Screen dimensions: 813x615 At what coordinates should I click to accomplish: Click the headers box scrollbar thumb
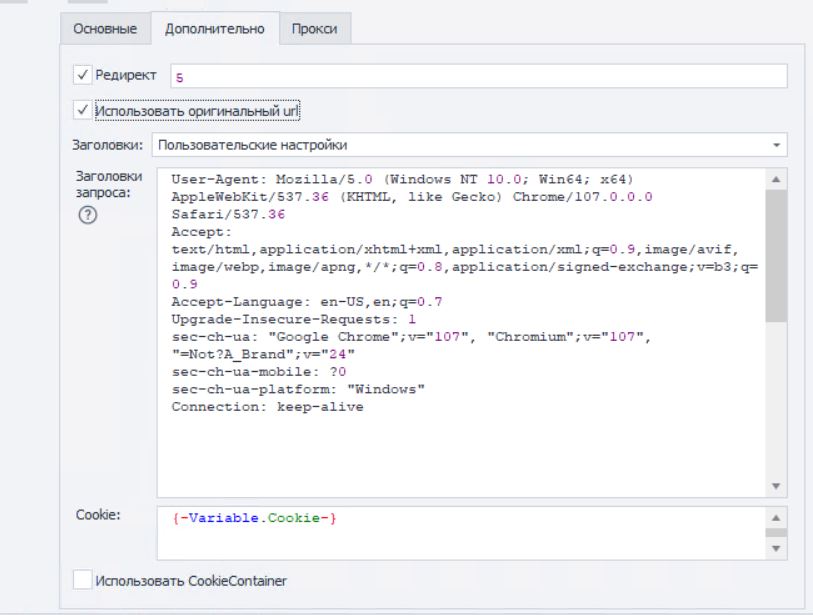tap(777, 254)
